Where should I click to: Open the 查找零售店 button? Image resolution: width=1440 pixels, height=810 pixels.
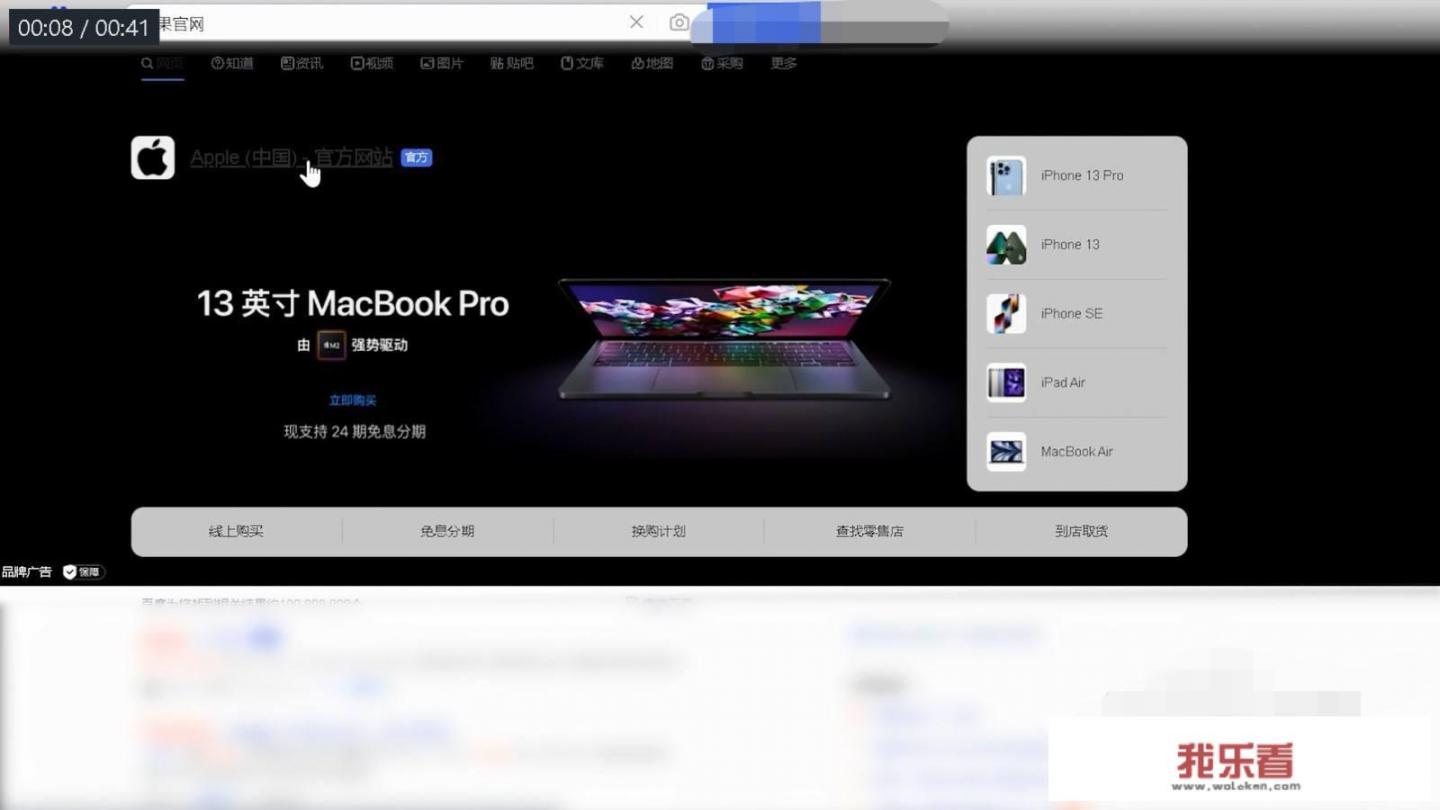pos(869,531)
